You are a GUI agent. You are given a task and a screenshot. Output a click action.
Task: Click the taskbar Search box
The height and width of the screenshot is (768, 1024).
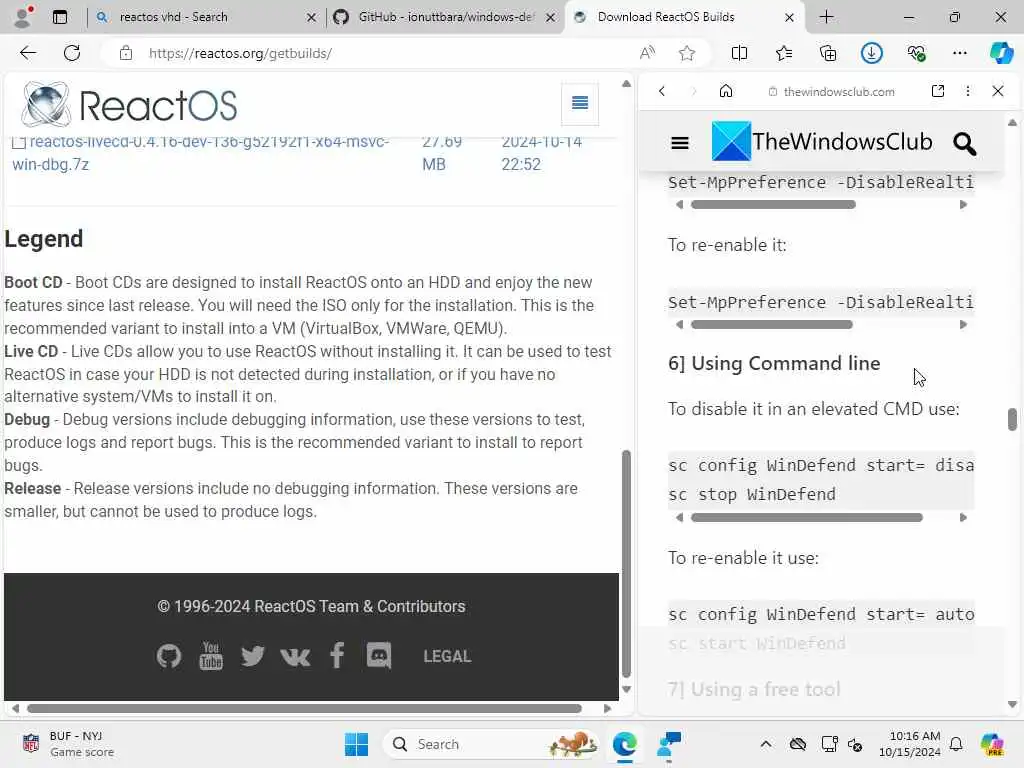point(492,744)
